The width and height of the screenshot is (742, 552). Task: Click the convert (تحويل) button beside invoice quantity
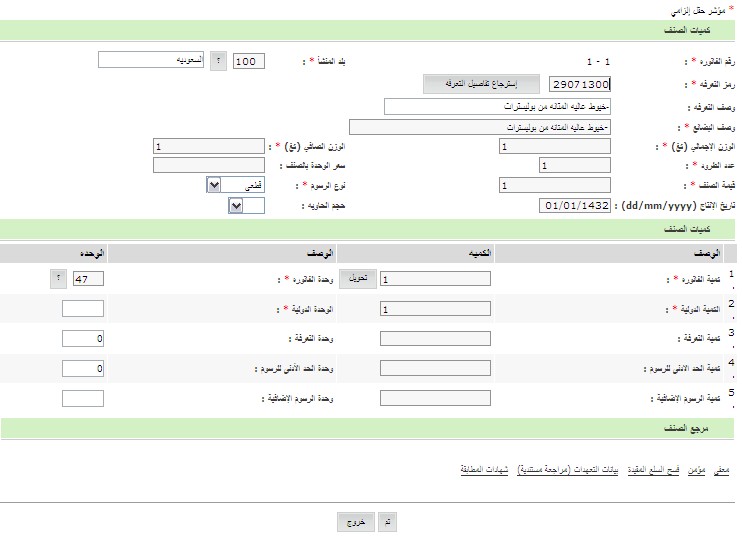click(359, 280)
